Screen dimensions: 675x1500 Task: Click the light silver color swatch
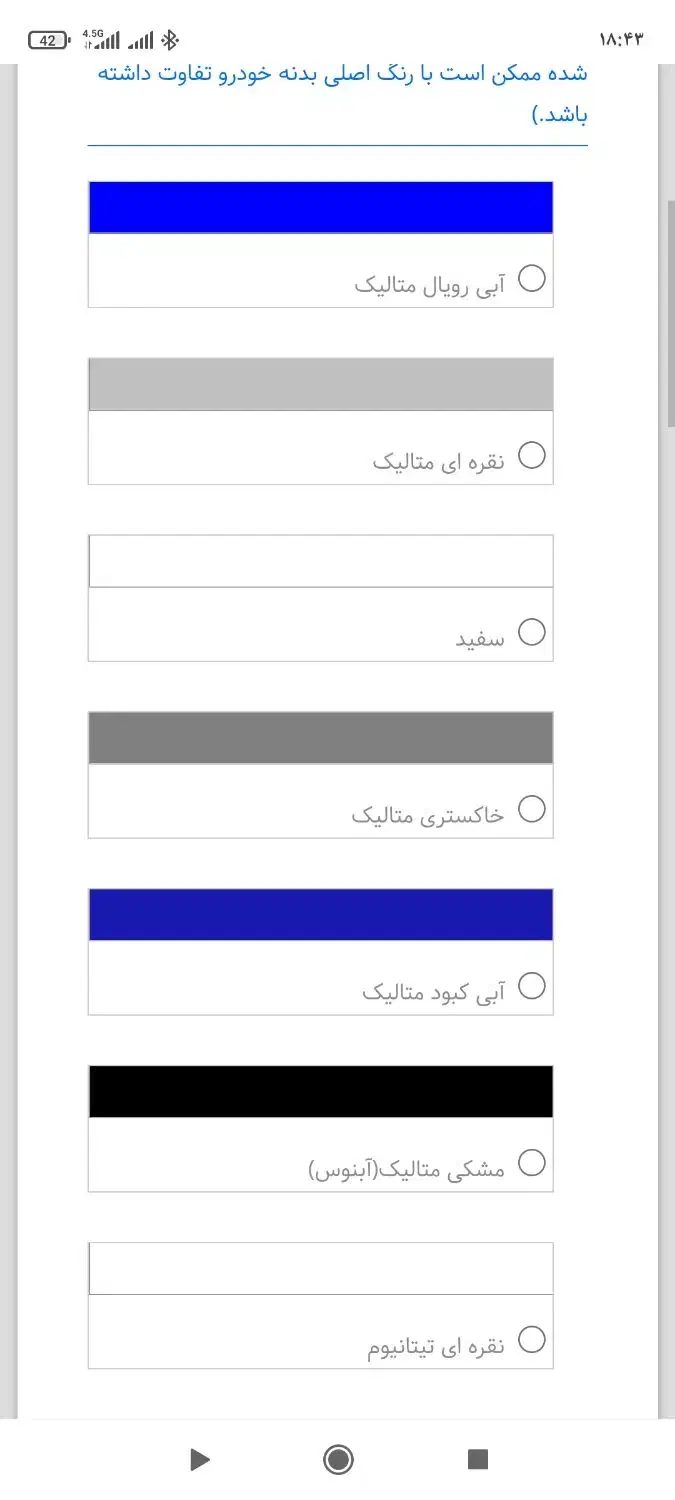click(x=320, y=385)
